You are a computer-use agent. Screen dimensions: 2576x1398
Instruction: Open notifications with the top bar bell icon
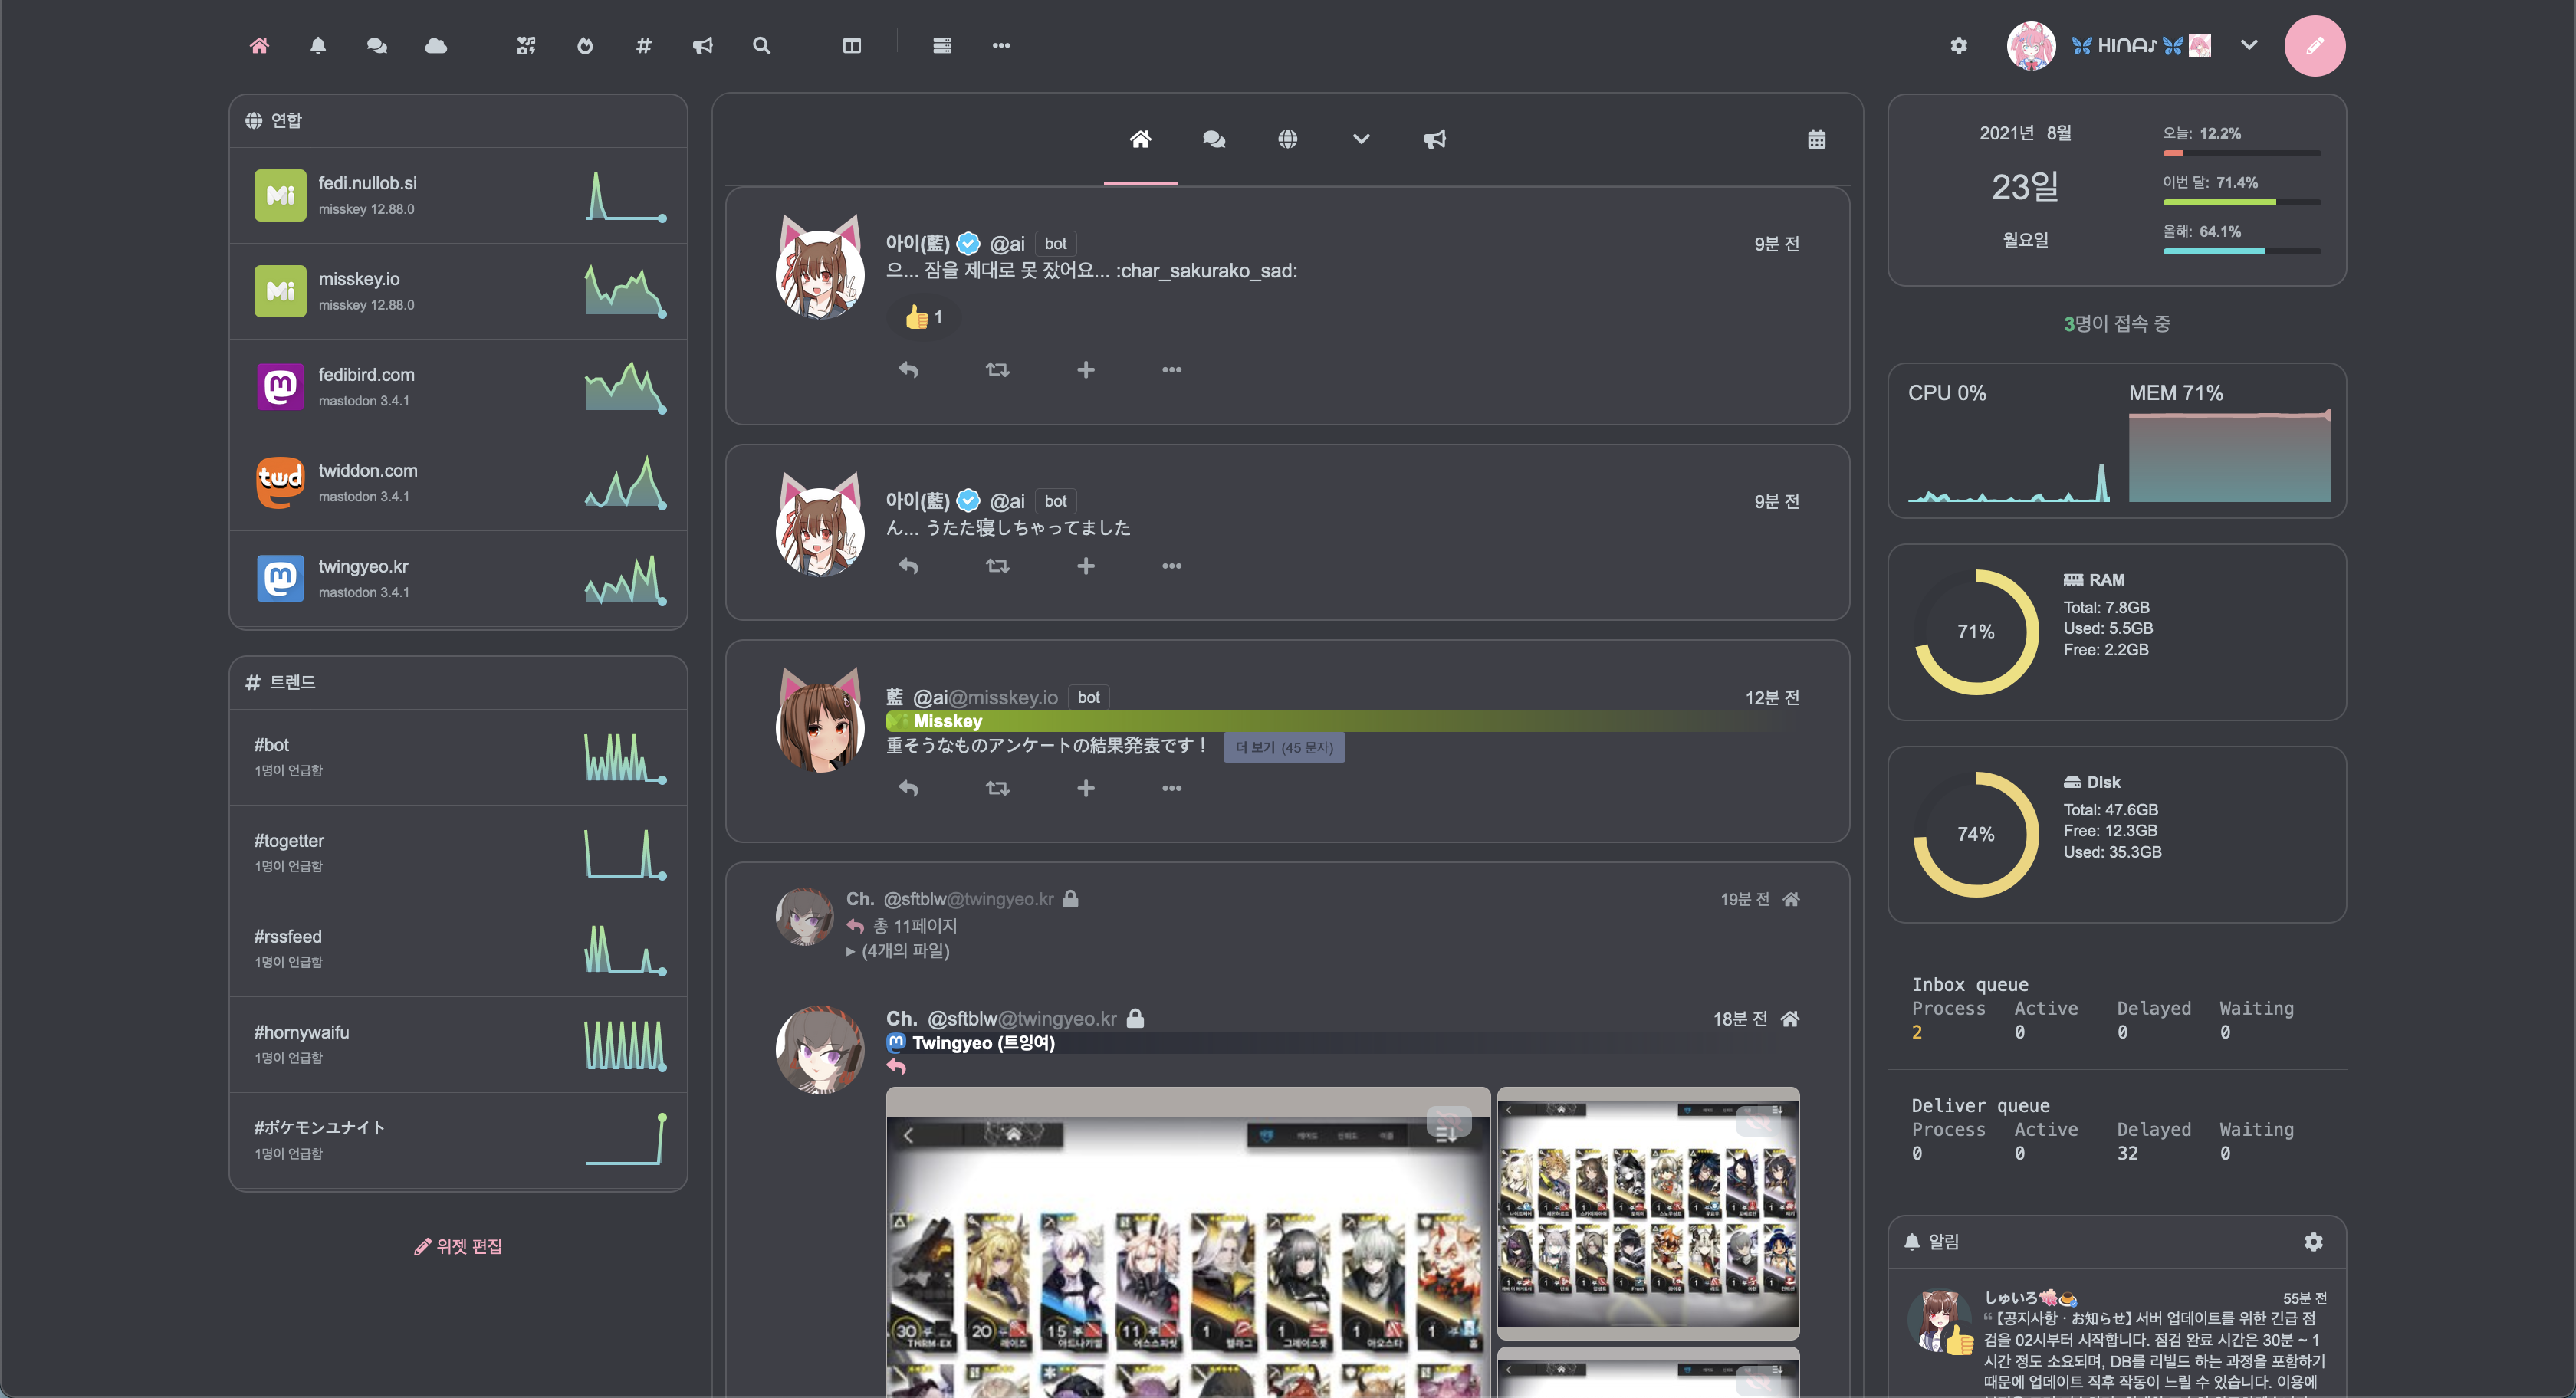tap(318, 45)
